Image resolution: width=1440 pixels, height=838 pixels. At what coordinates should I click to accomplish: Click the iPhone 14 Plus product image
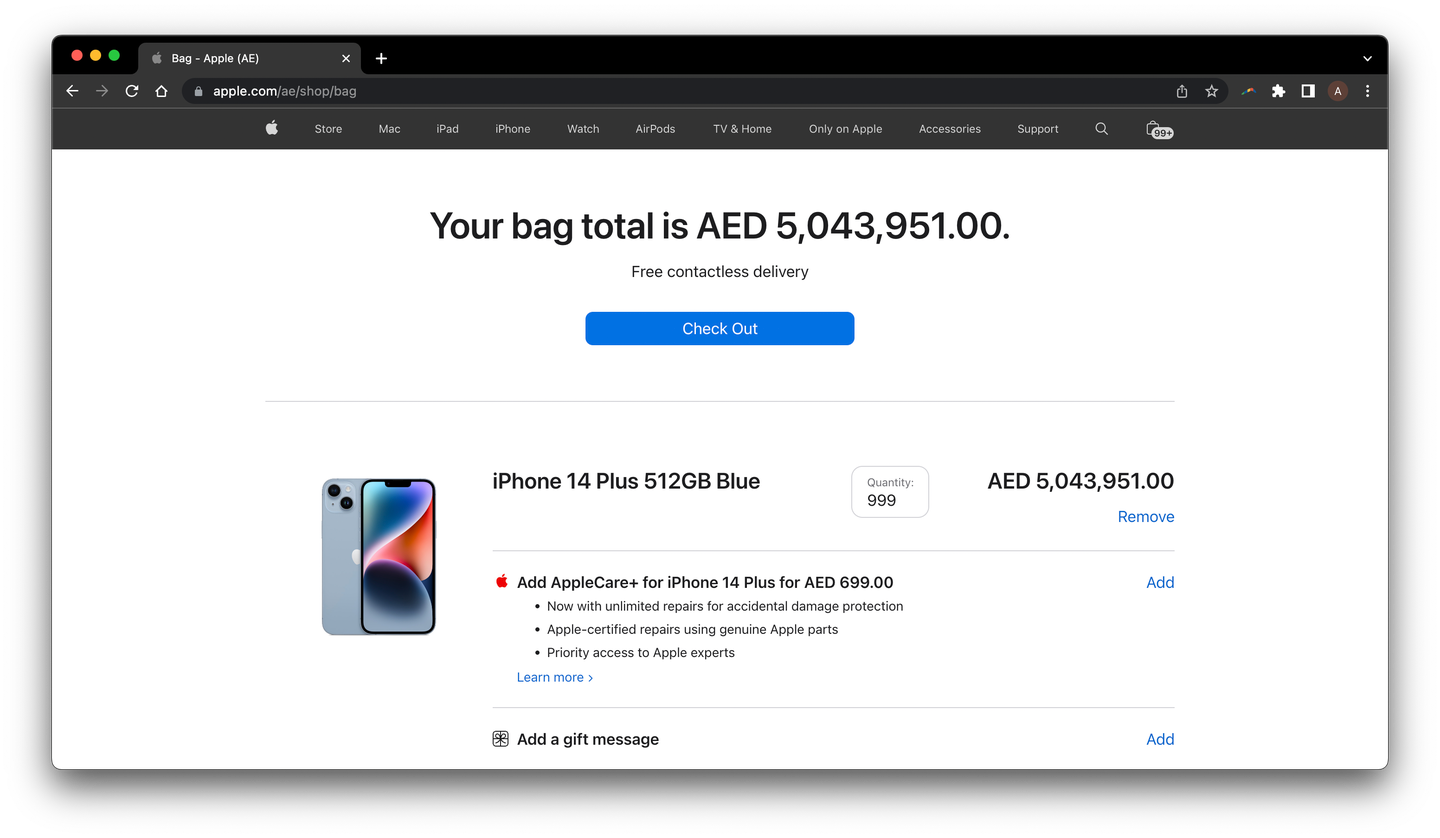pyautogui.click(x=379, y=556)
